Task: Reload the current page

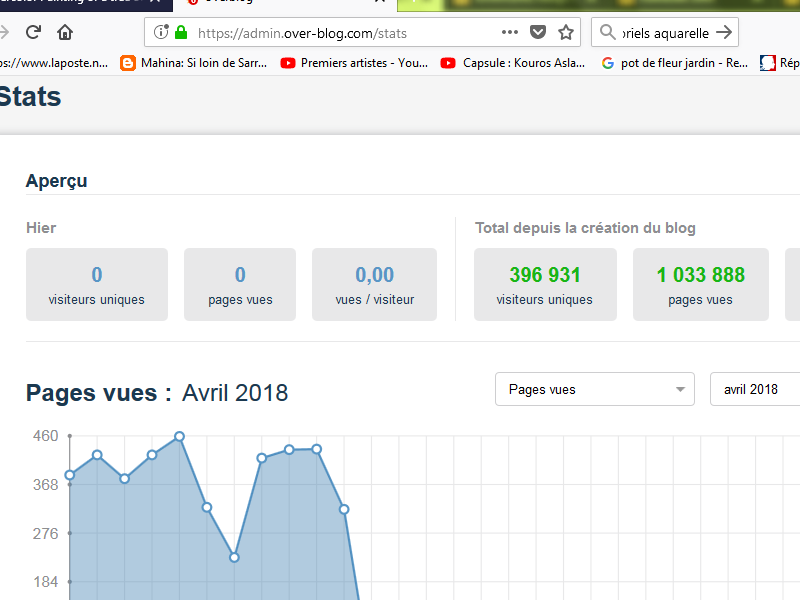Action: (34, 33)
